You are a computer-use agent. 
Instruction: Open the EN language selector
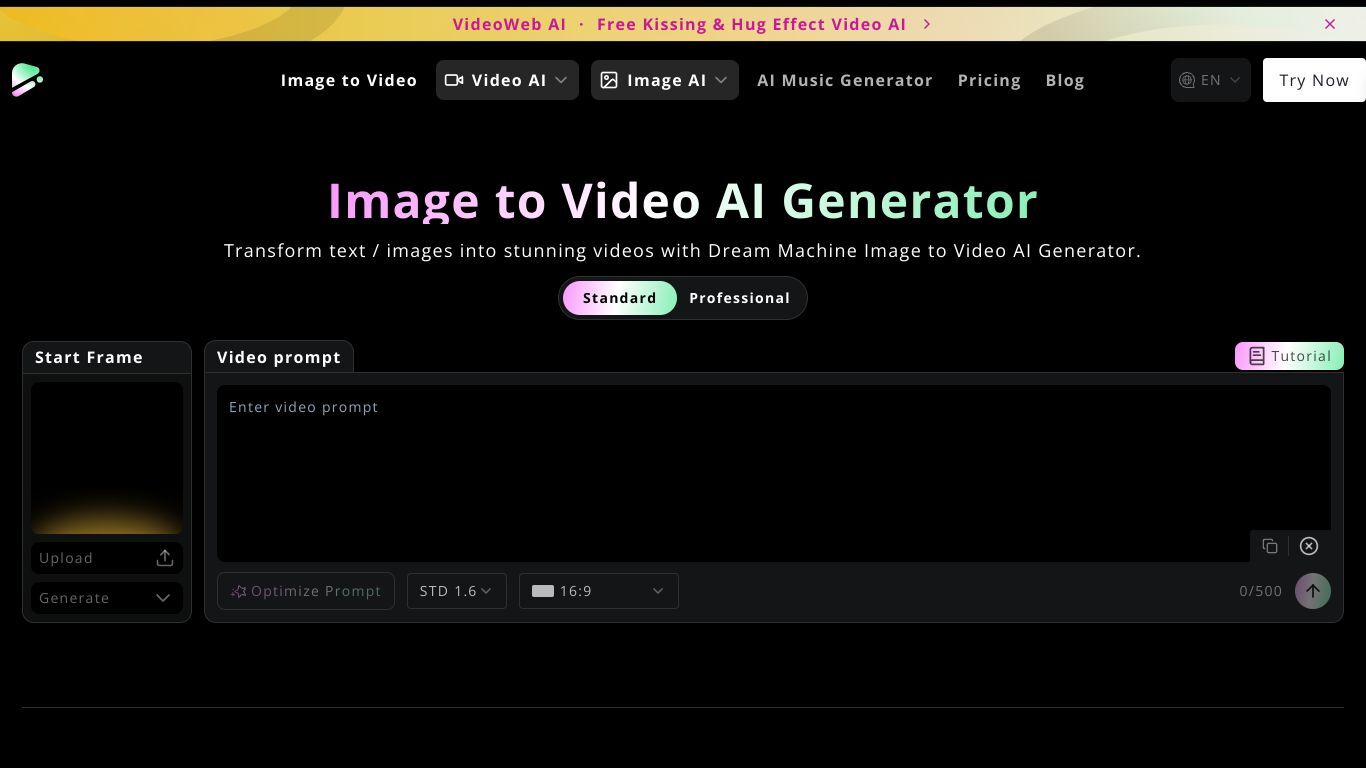(x=1211, y=80)
